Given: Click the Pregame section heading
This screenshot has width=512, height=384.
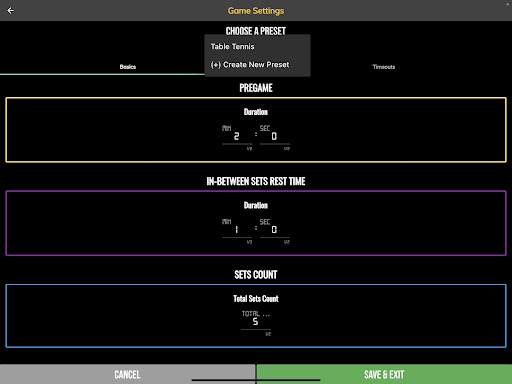Looking at the screenshot, I should coord(256,88).
